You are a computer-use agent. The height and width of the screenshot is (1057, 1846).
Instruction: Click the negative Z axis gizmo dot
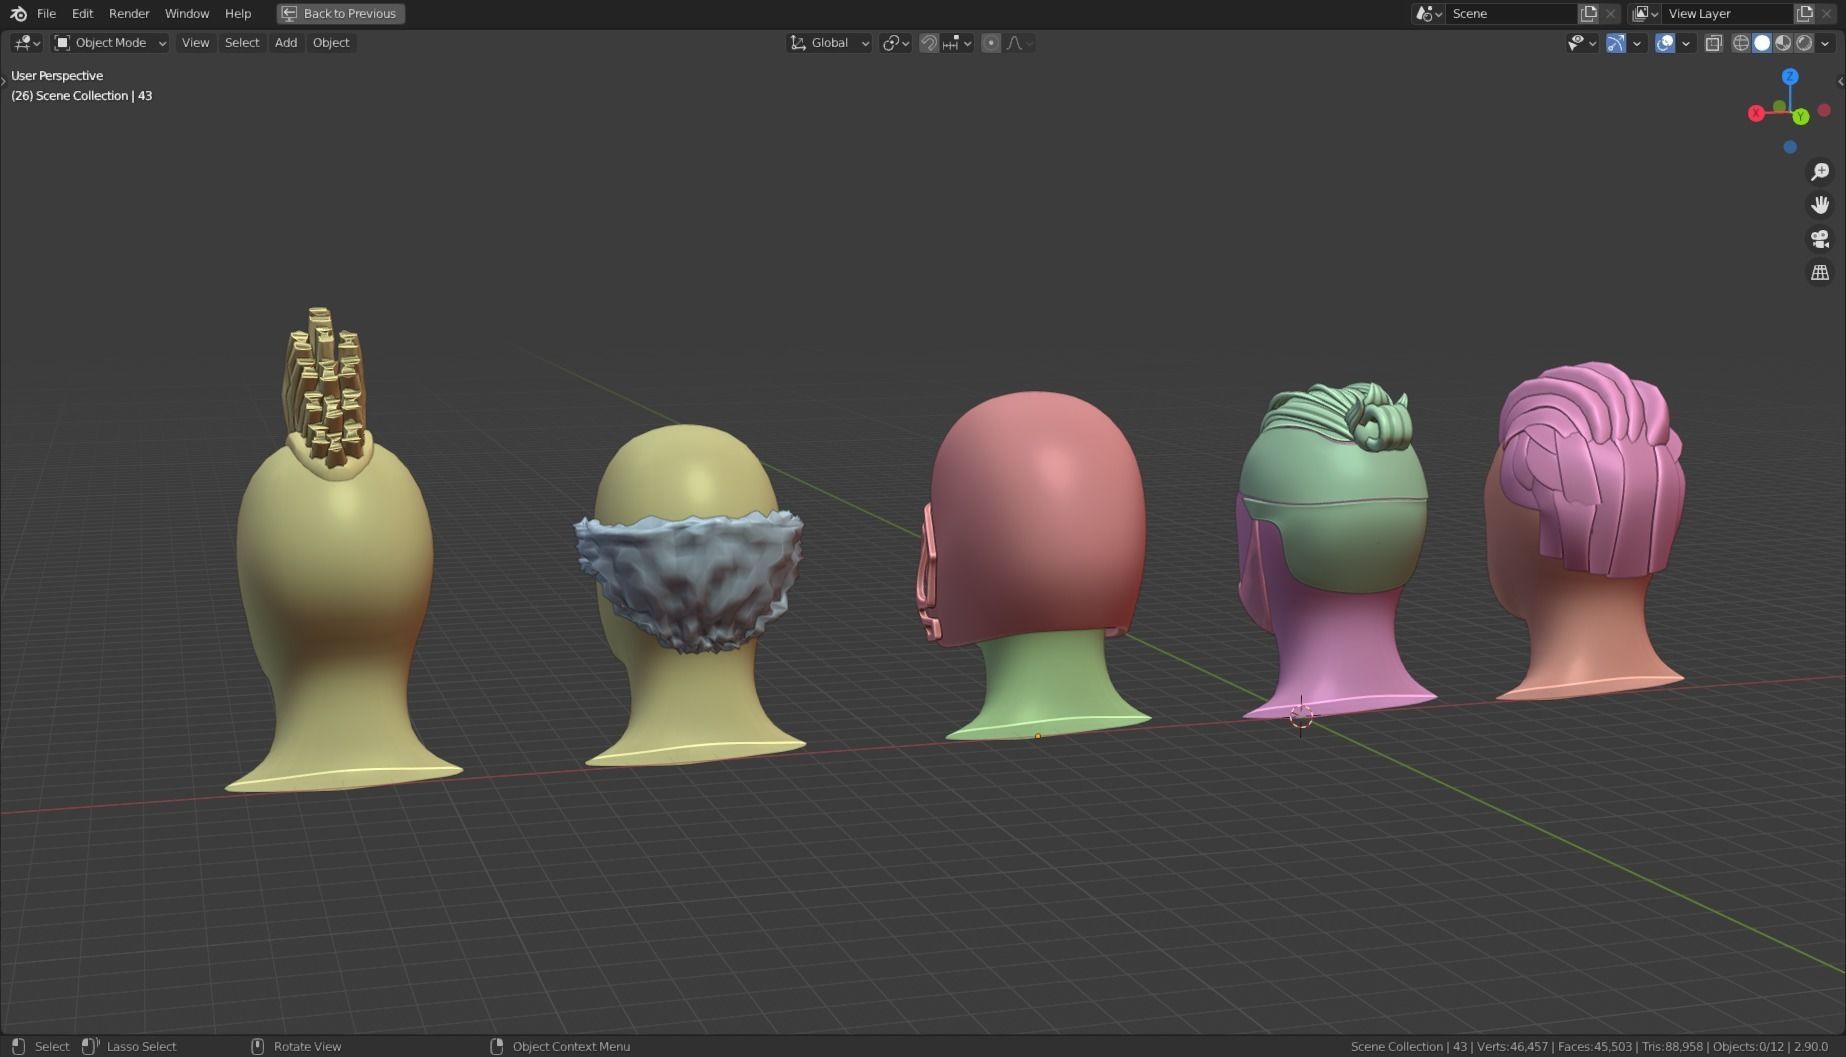1790,147
